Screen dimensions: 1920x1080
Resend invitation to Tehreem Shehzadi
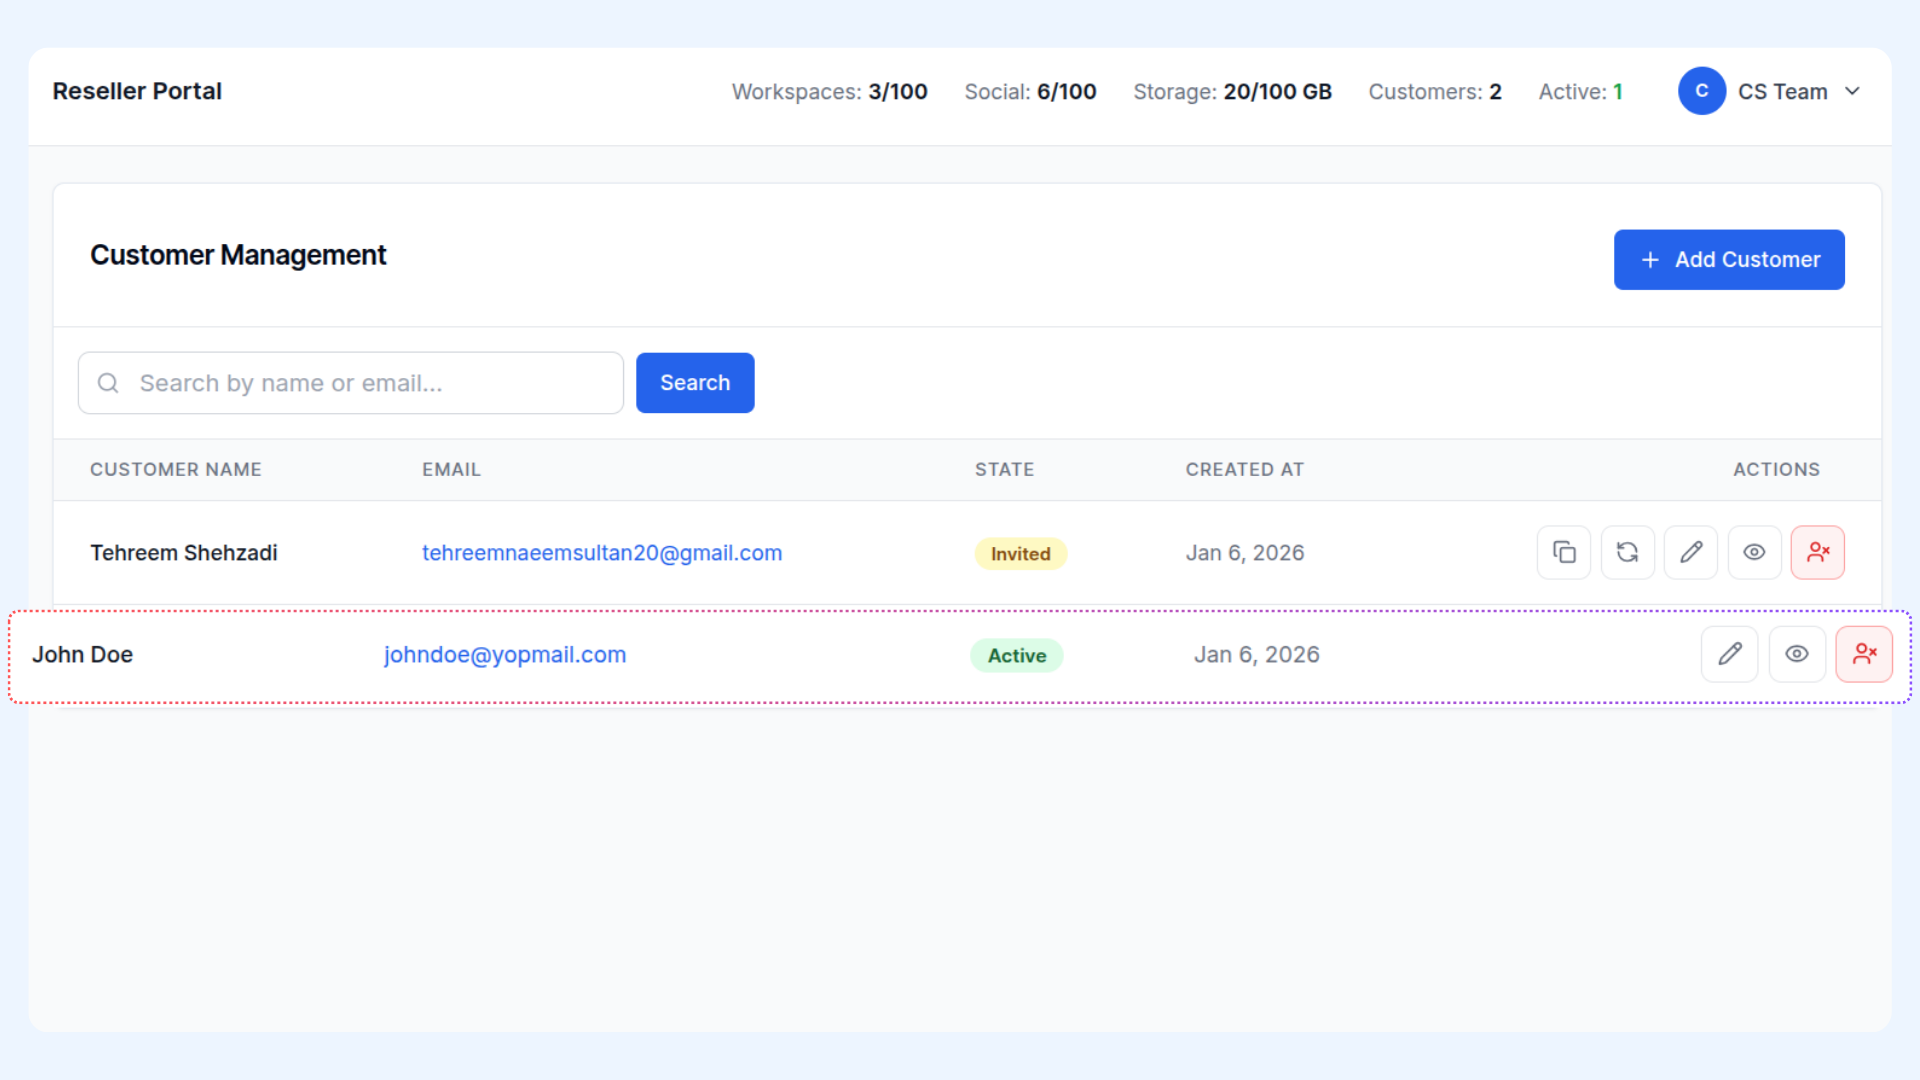tap(1627, 553)
